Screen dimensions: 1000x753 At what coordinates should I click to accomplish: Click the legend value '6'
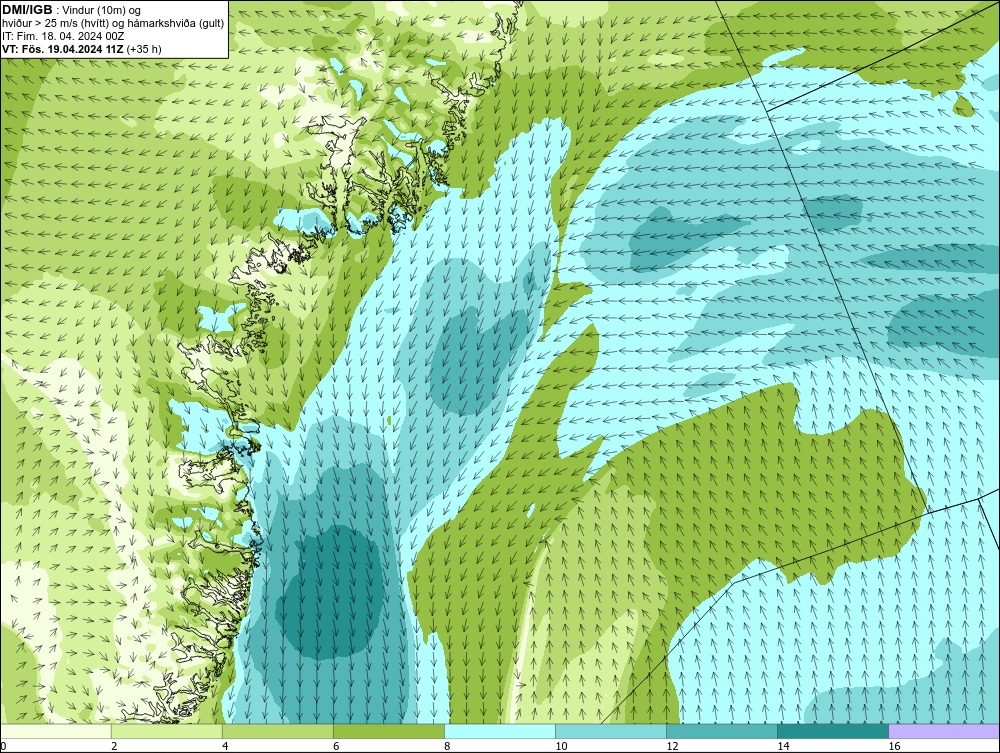336,746
